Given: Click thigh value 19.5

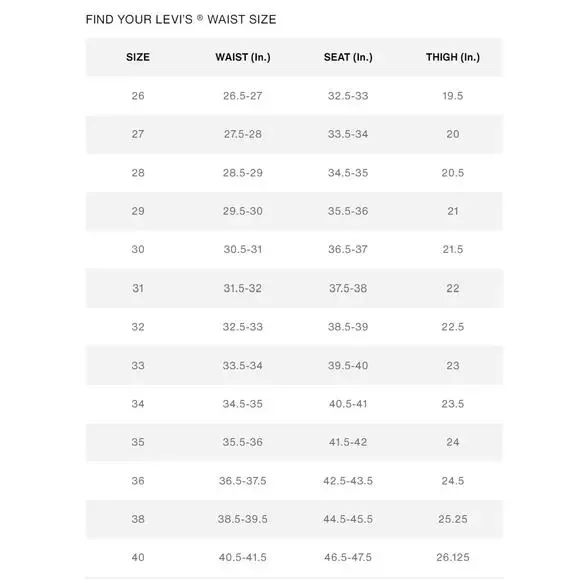Looking at the screenshot, I should pyautogui.click(x=453, y=96).
